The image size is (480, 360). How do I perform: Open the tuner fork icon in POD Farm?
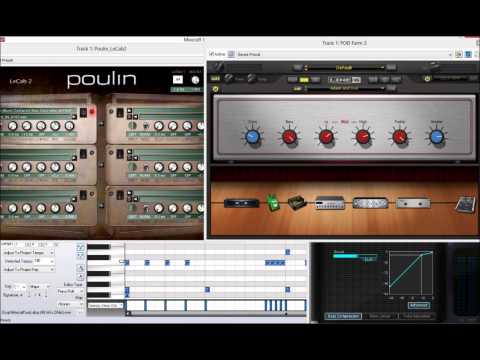pyautogui.click(x=218, y=67)
